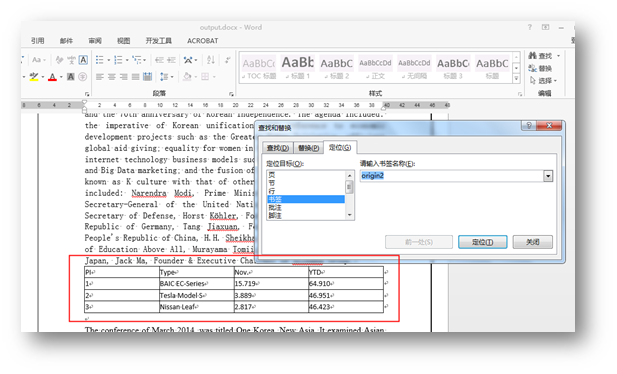
Task: Click the numbered list icon
Action: click(118, 60)
